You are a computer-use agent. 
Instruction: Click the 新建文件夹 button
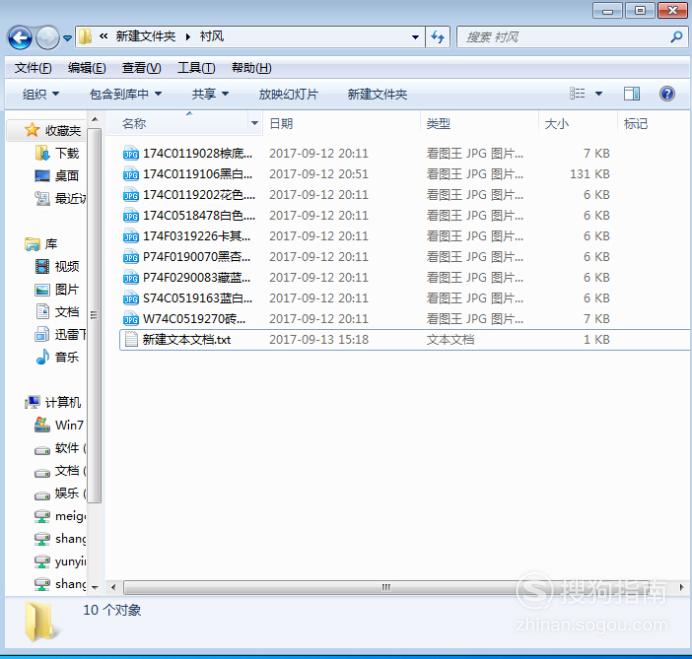377,94
